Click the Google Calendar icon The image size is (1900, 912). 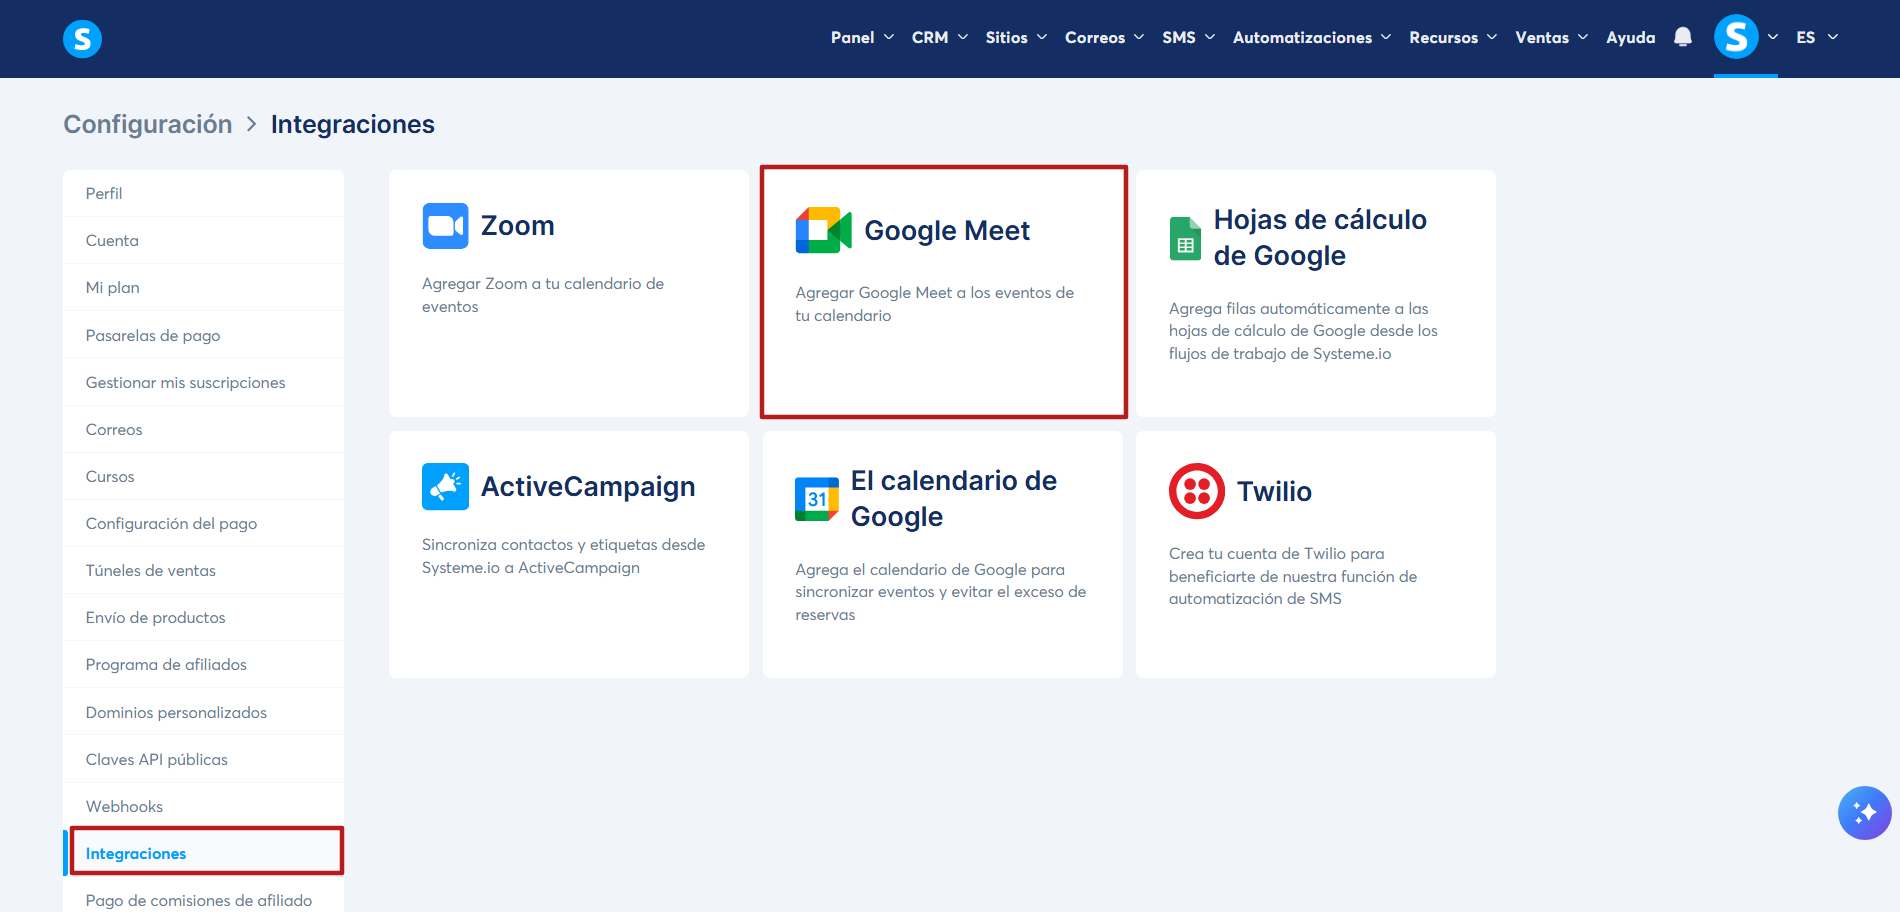[817, 499]
